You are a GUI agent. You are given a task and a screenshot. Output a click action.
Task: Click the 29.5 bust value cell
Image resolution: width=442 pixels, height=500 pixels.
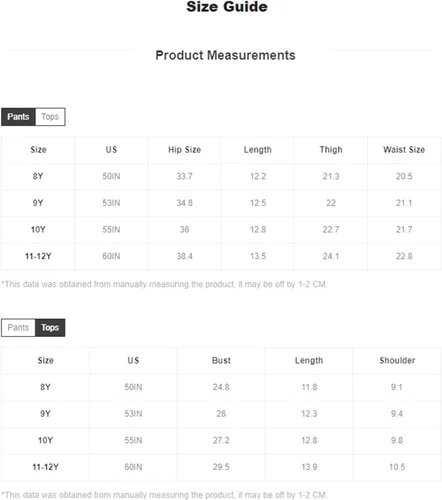click(x=221, y=467)
